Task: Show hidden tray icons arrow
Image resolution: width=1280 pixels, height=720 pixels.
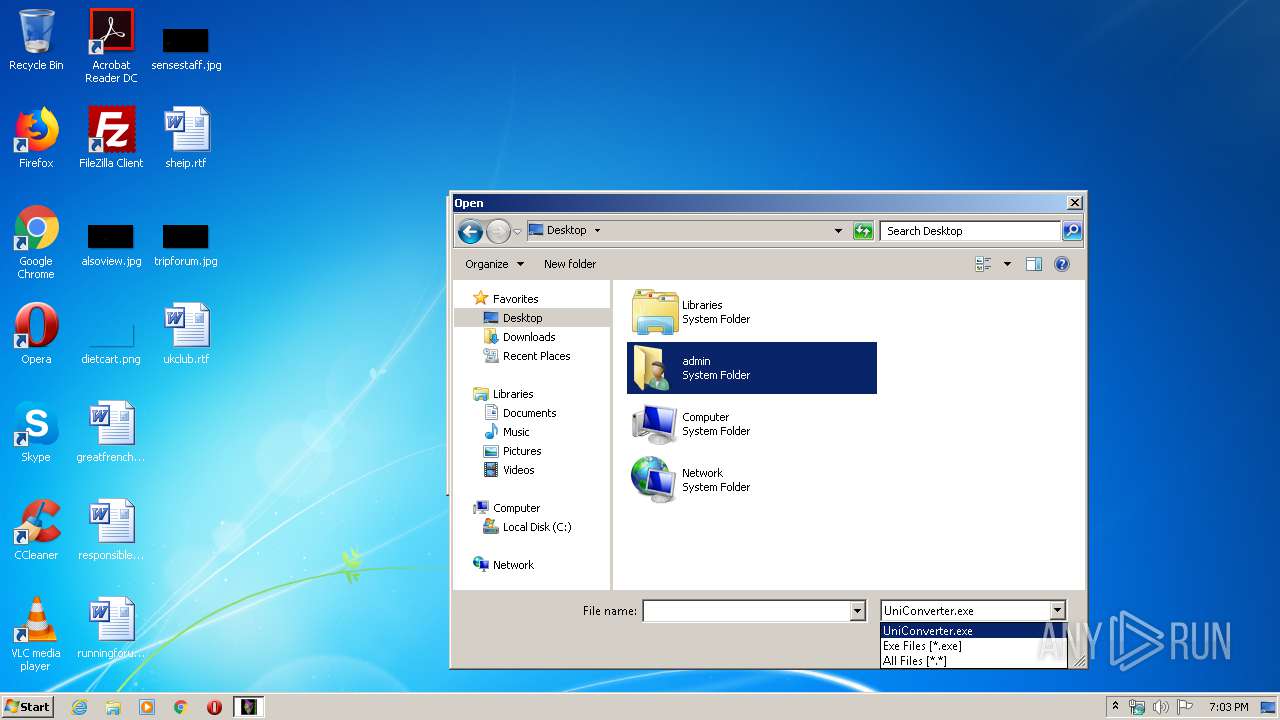Action: [1116, 707]
